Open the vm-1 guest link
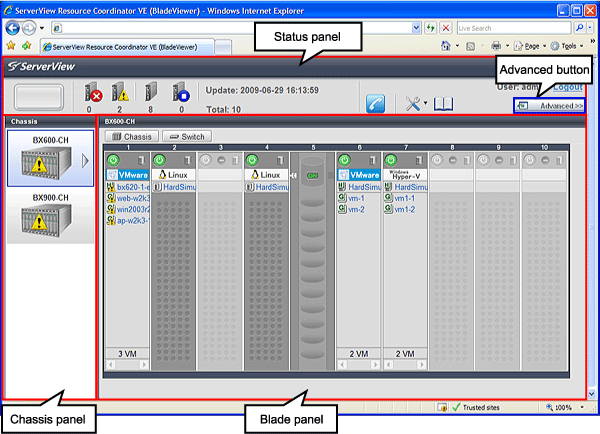Screen dimensions: 600x434 [356, 198]
